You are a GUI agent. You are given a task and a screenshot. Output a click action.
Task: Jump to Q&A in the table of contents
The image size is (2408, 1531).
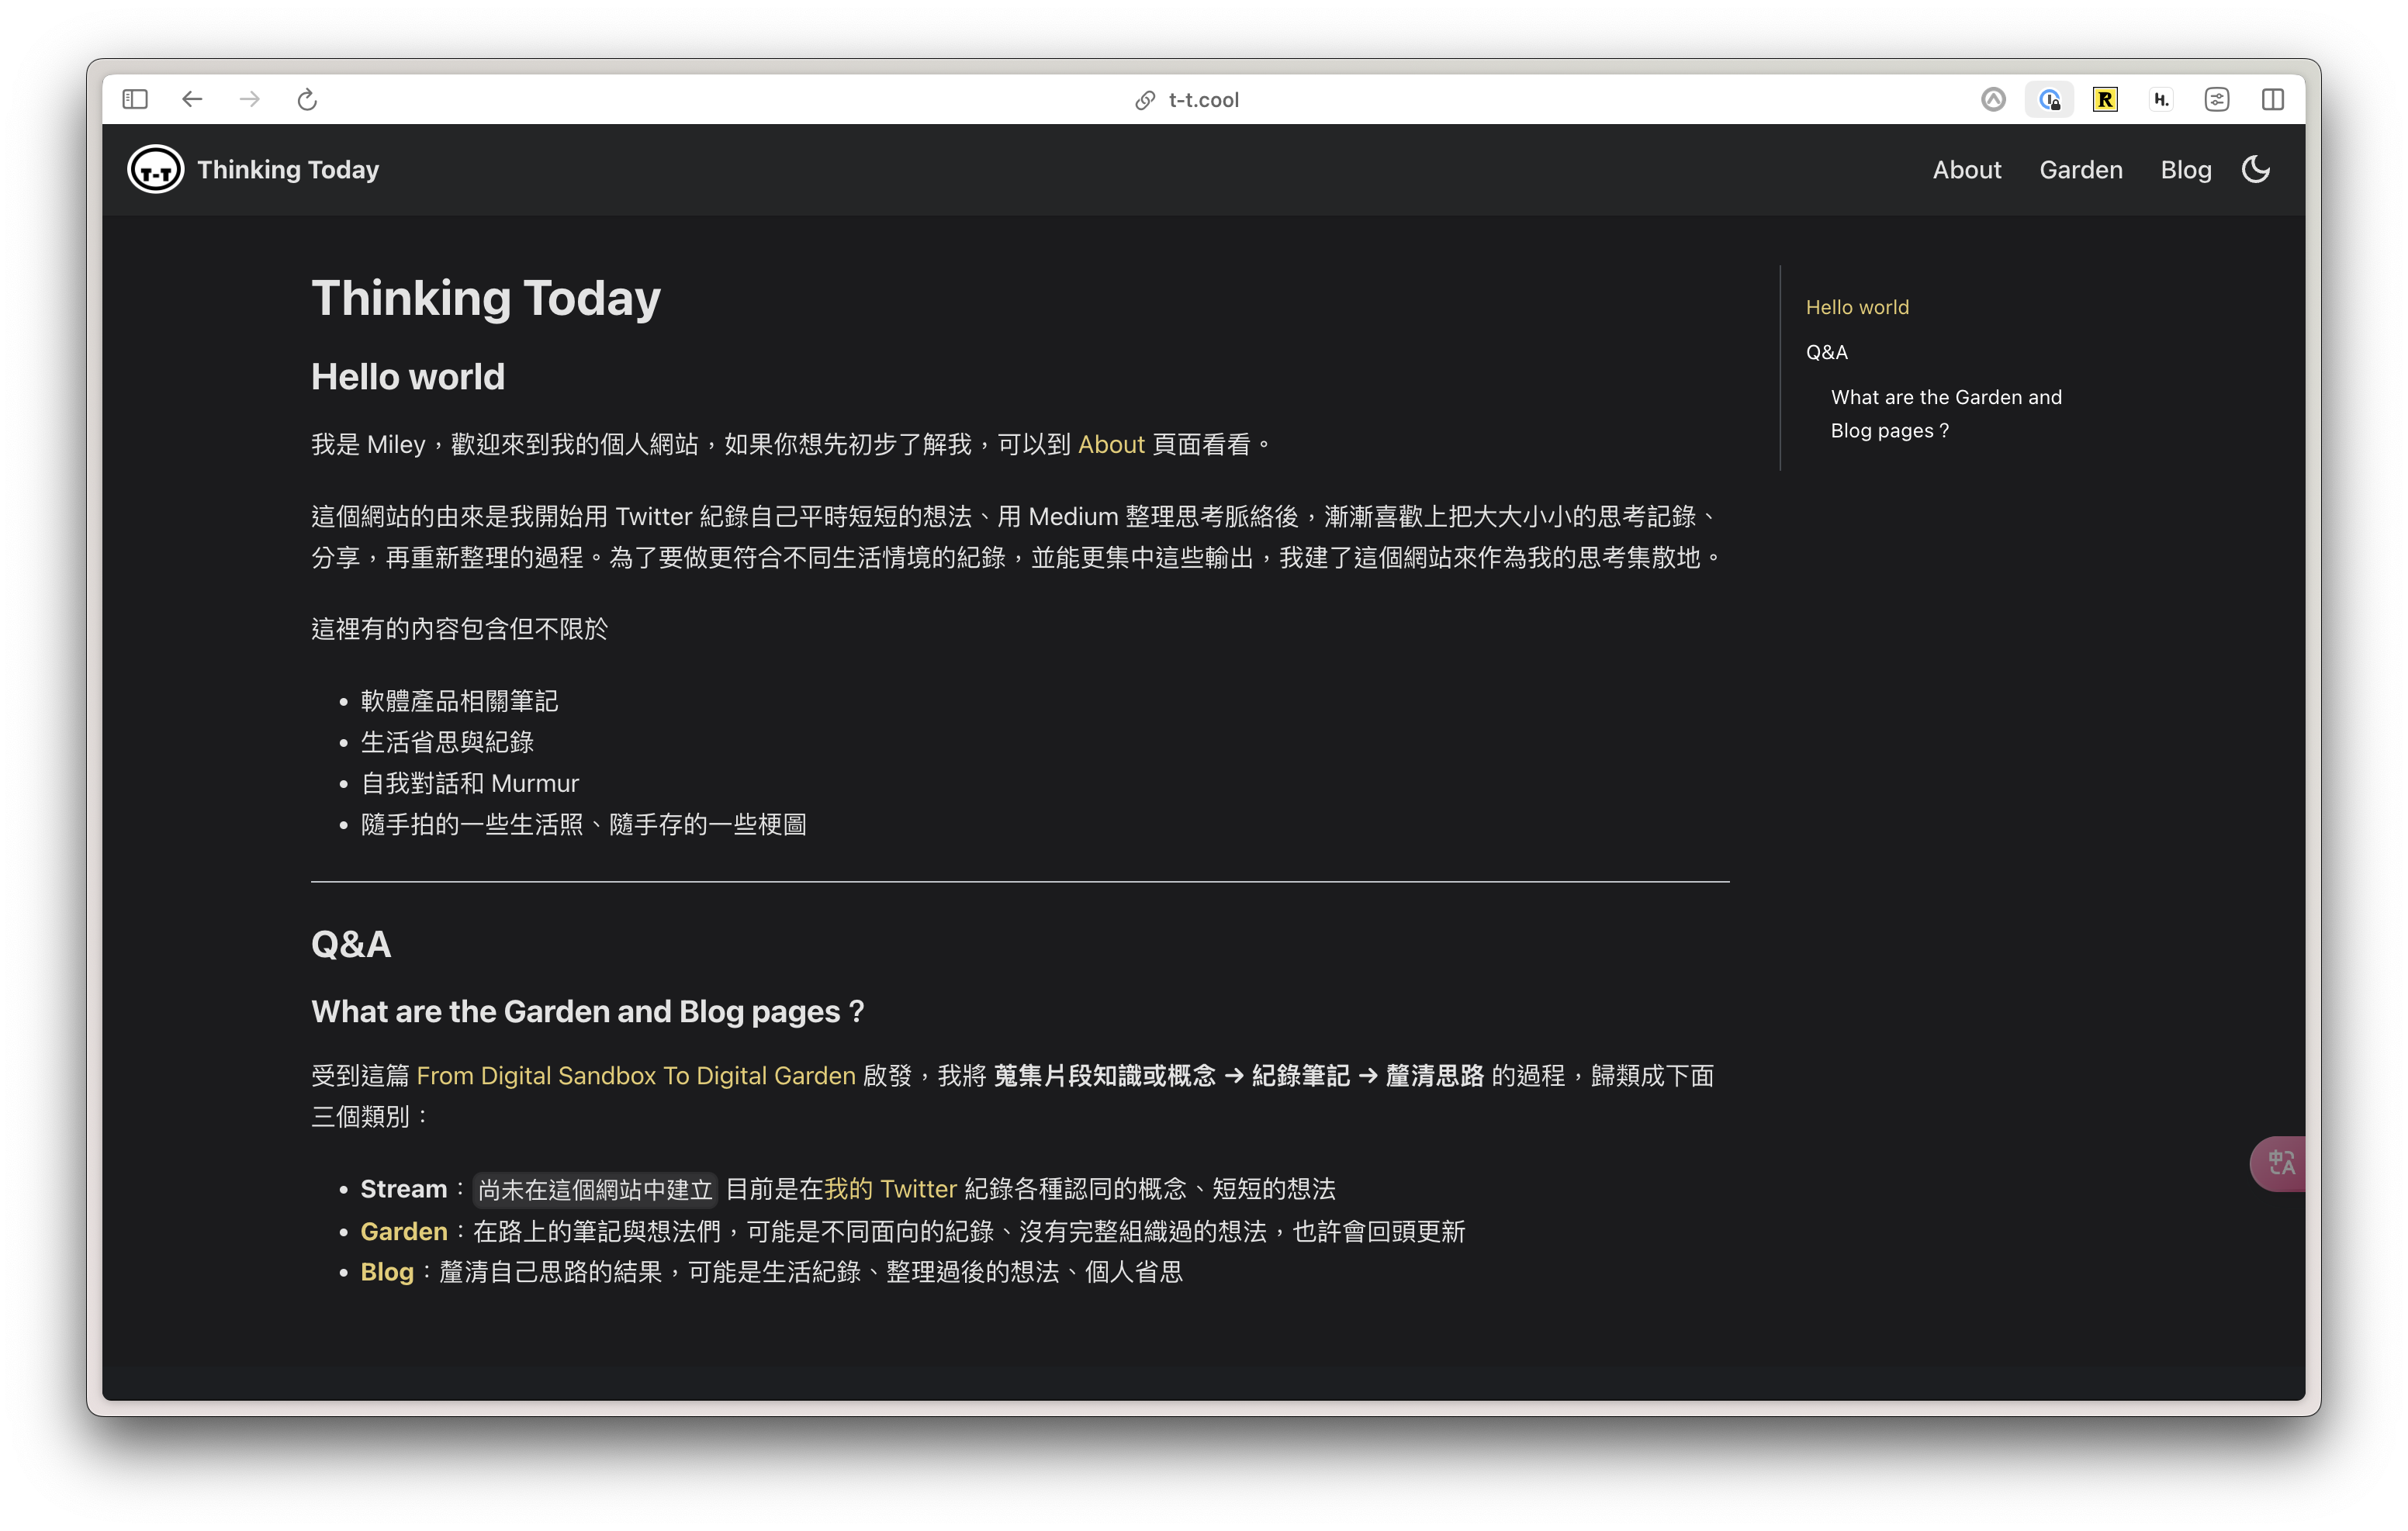tap(1827, 352)
